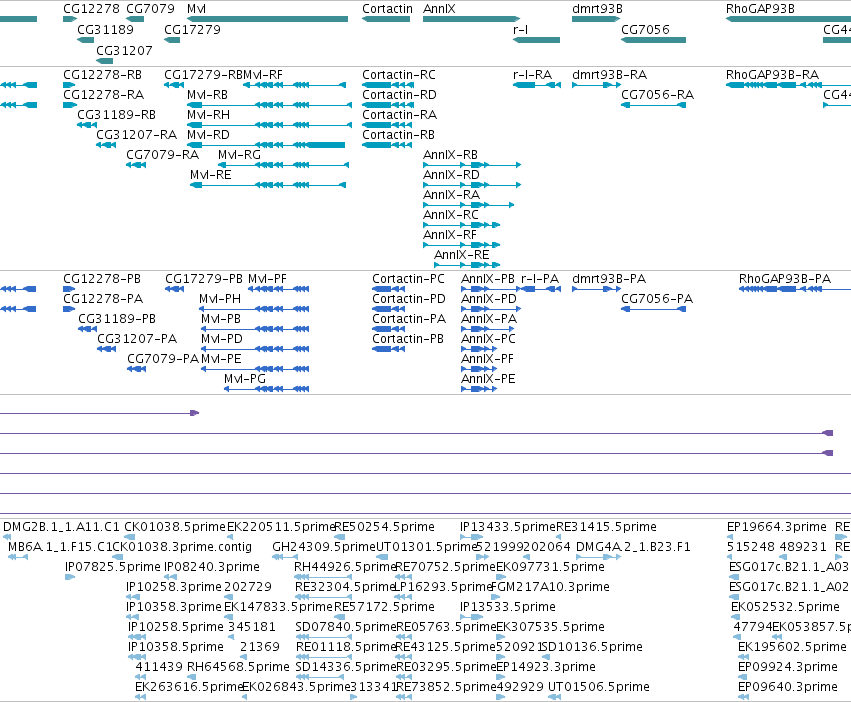This screenshot has width=851, height=702.
Task: Select the CG17279 gene bar
Action: pos(172,40)
